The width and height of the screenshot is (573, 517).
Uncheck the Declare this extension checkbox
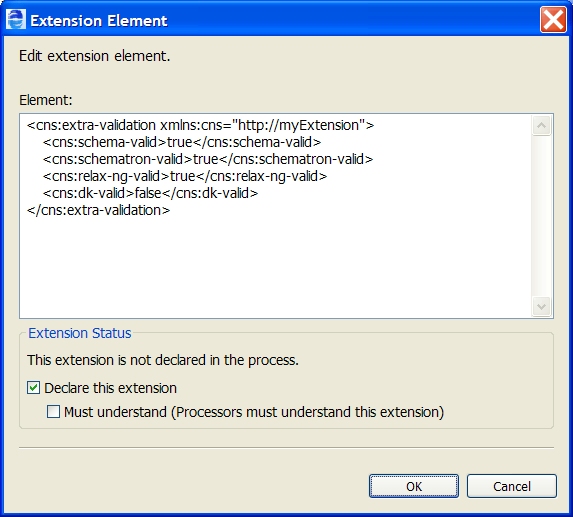pyautogui.click(x=33, y=388)
